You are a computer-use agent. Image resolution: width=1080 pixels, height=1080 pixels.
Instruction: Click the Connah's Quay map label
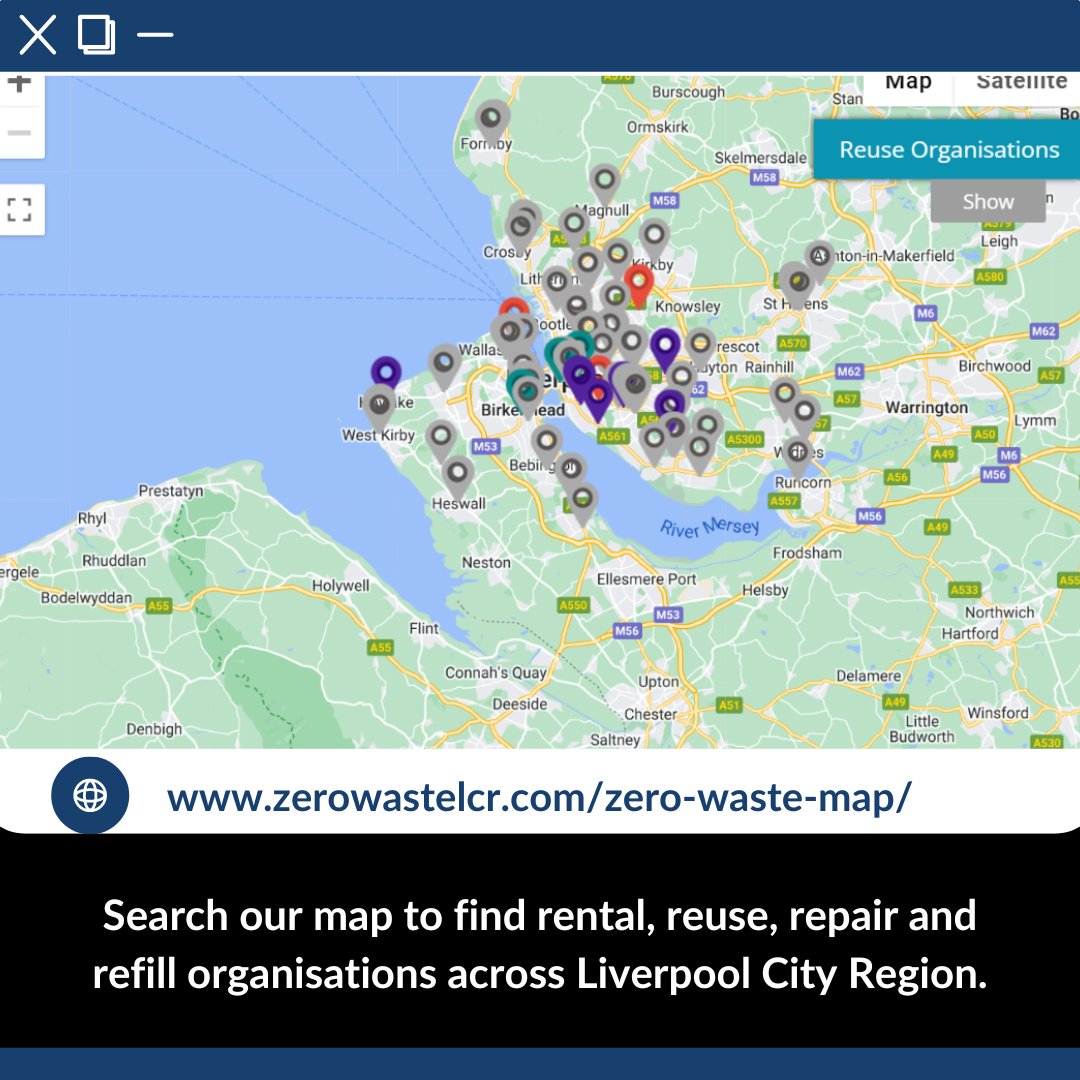(x=495, y=672)
